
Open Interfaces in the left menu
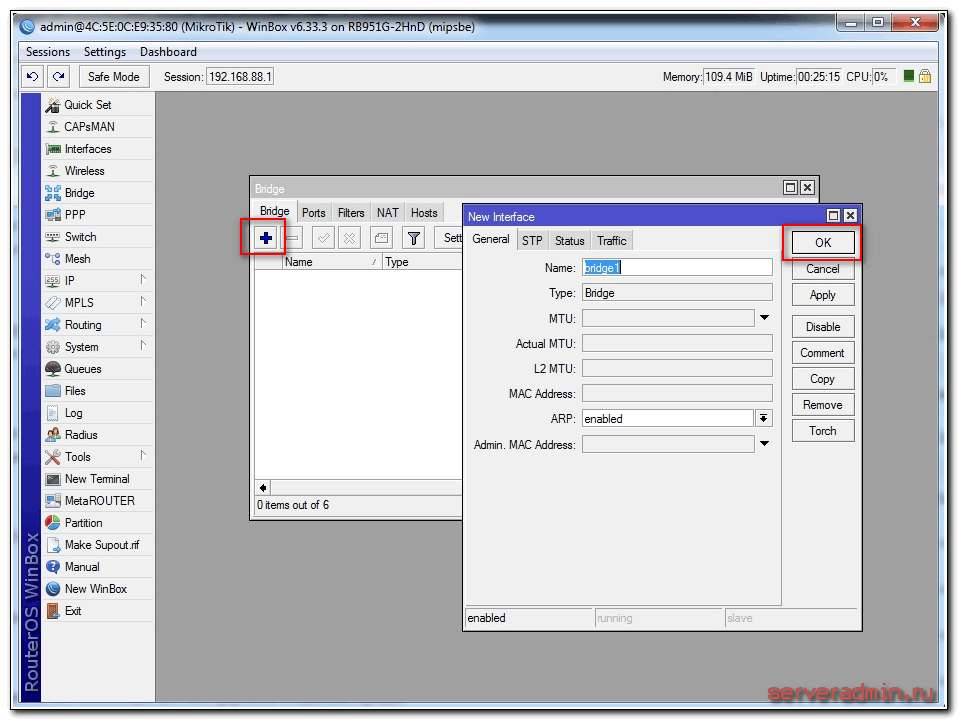(88, 149)
